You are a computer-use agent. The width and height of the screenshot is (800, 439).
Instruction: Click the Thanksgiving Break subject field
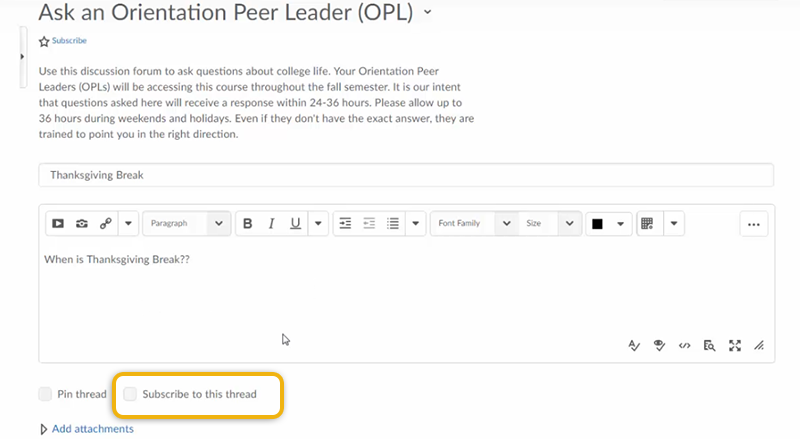[405, 175]
